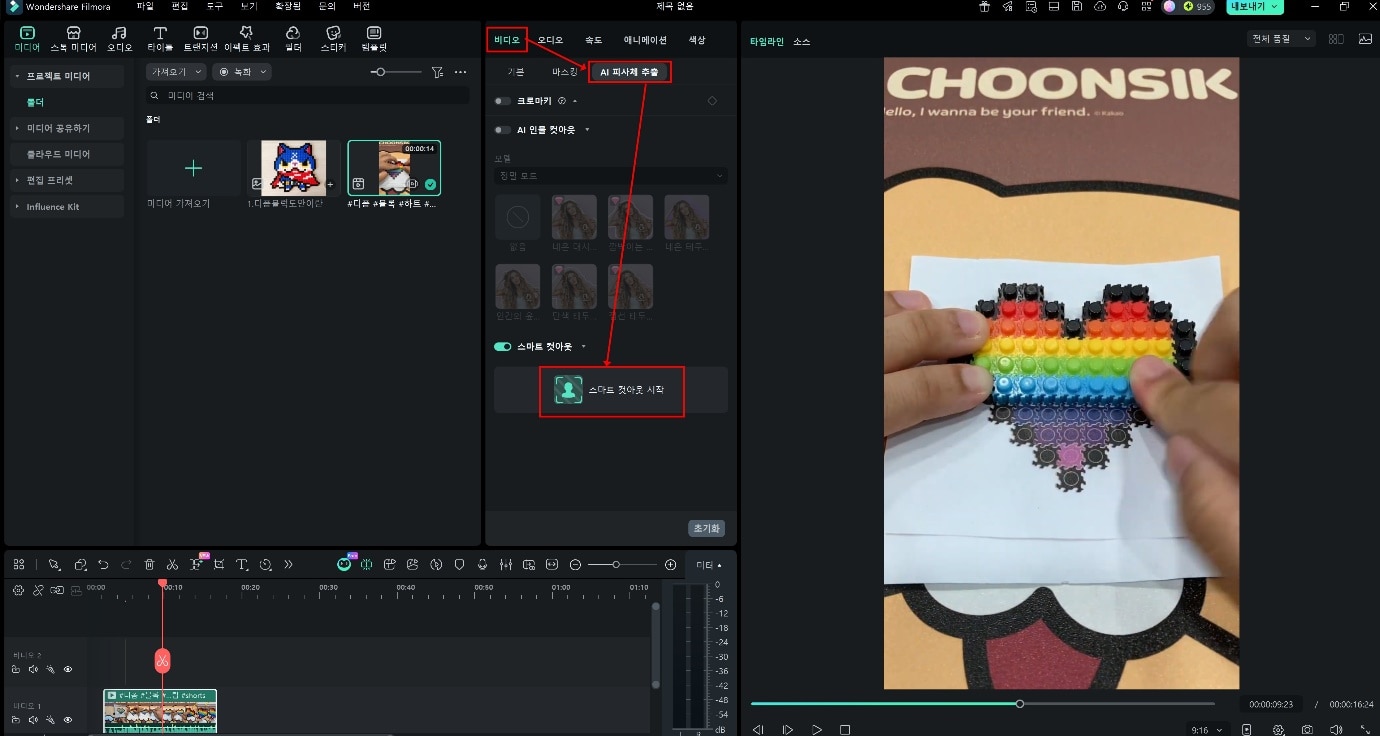Toggle the lock on the Video 1 track

point(16,720)
